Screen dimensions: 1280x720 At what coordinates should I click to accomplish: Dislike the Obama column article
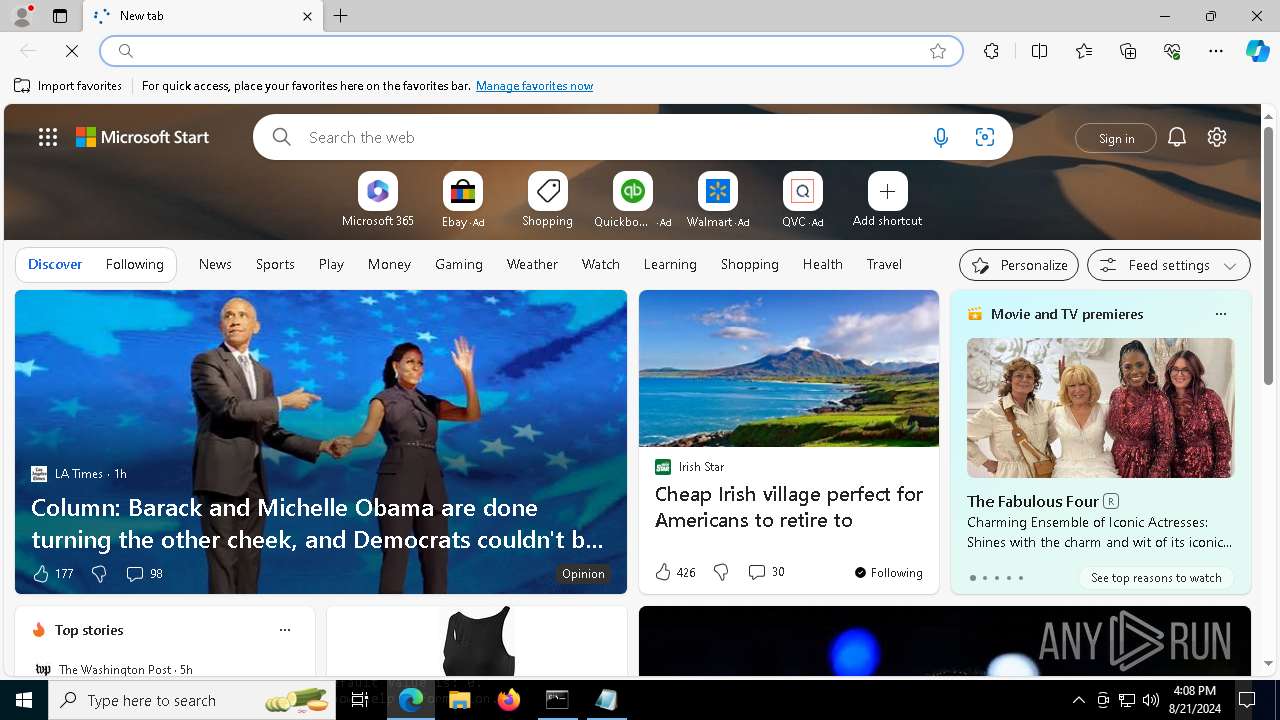[99, 573]
